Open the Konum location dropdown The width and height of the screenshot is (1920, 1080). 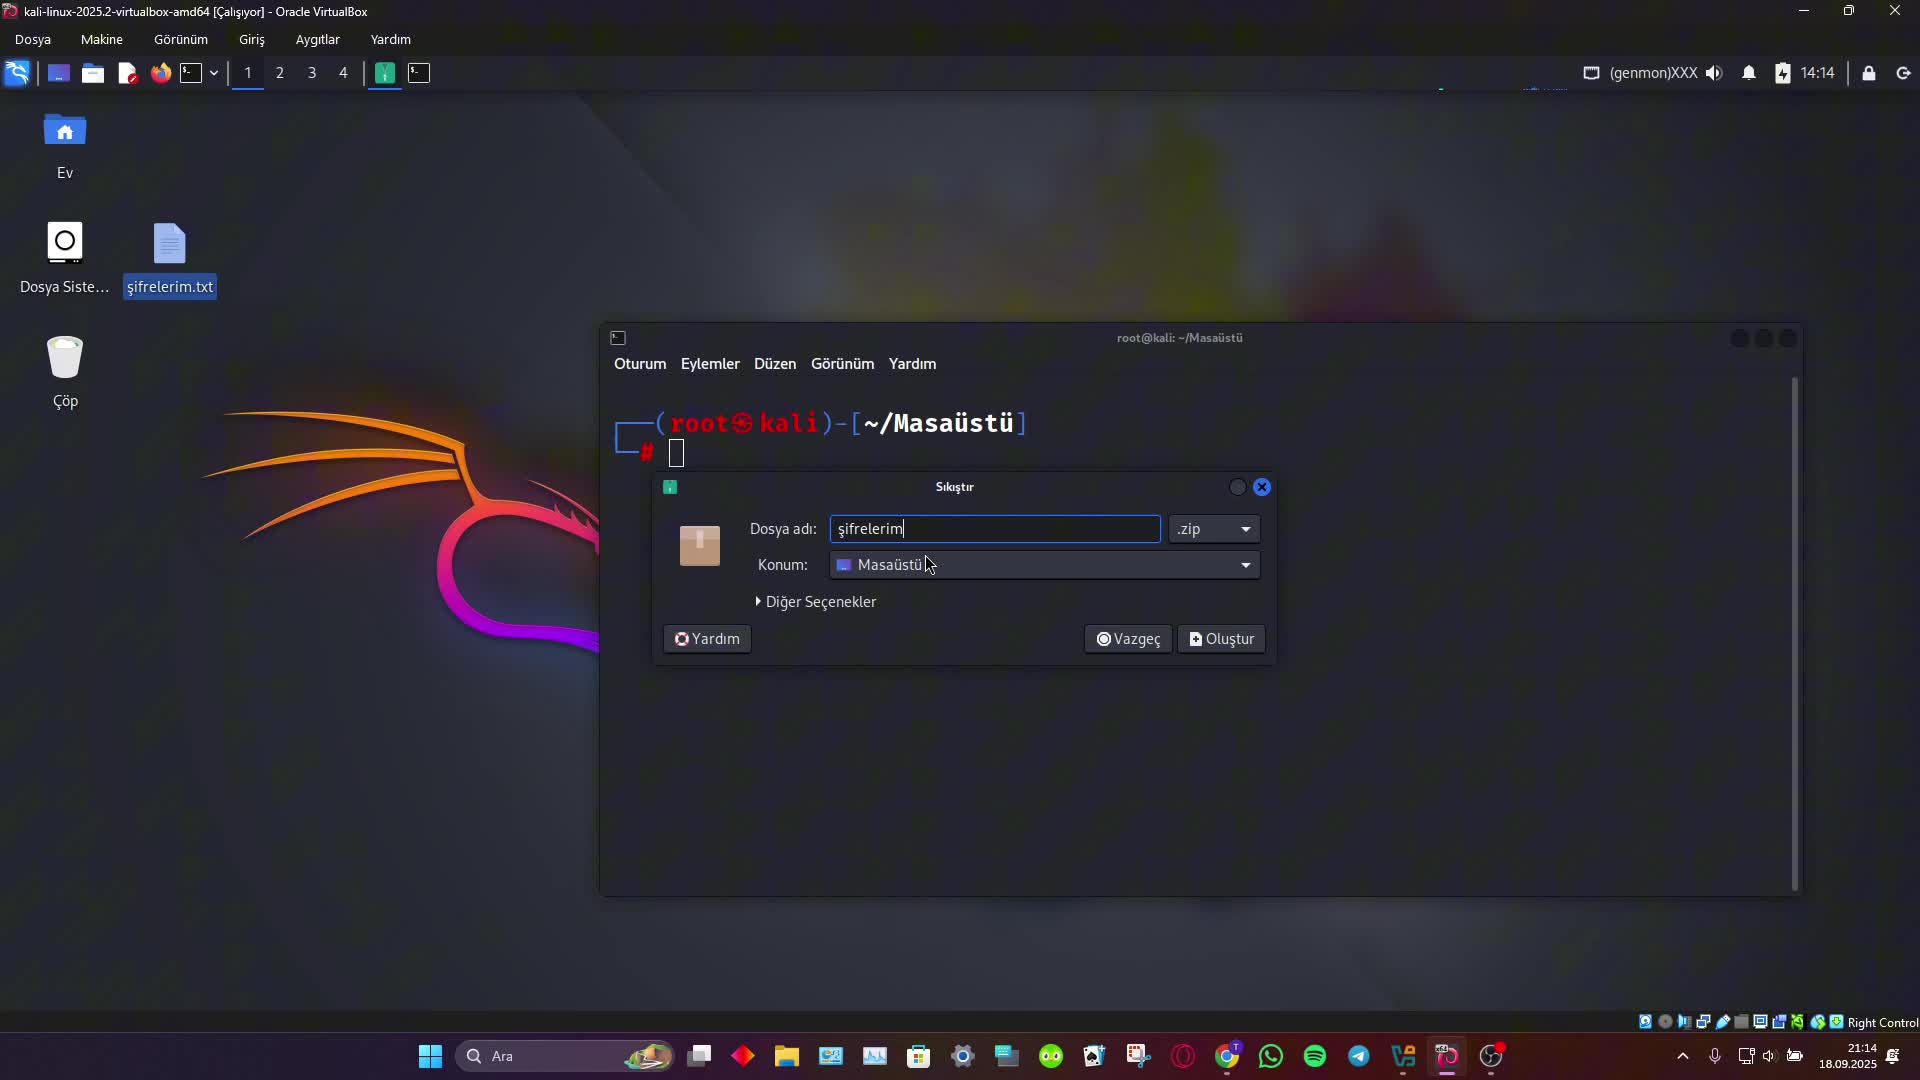tap(1044, 565)
